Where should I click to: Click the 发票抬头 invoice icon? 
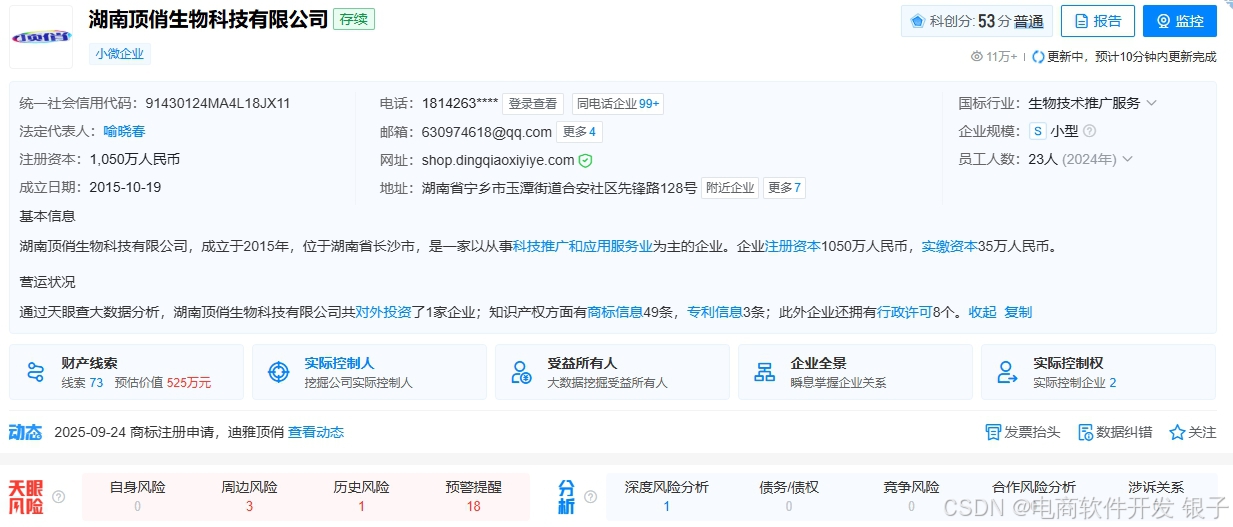[993, 432]
